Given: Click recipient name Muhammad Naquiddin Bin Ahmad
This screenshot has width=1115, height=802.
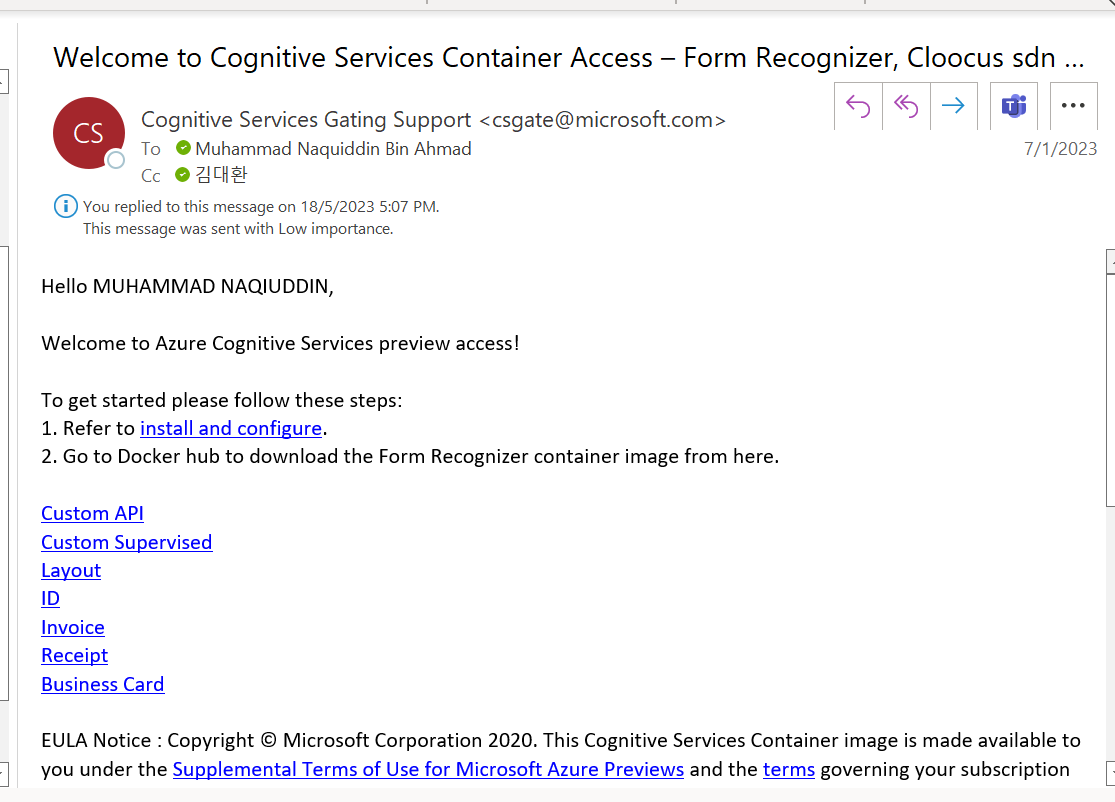Looking at the screenshot, I should click(x=334, y=149).
